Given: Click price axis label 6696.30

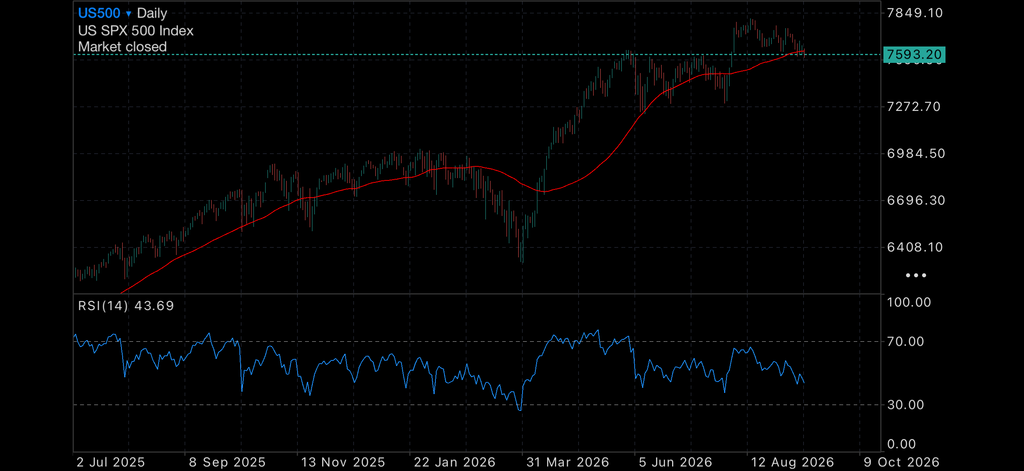Looking at the screenshot, I should (915, 200).
